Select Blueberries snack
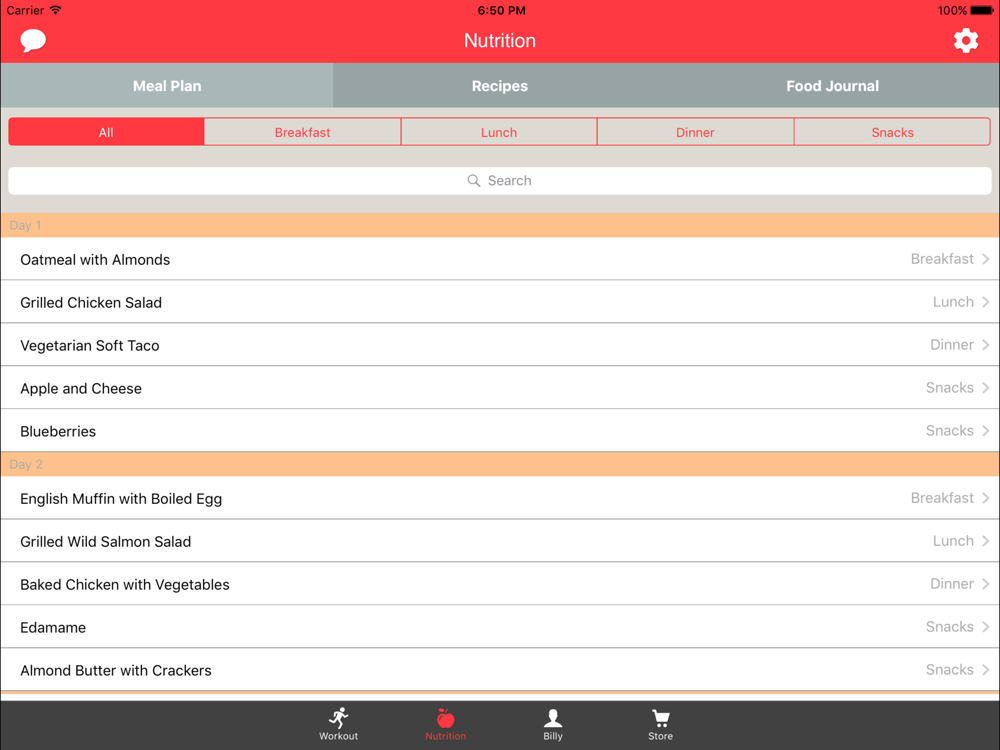Image resolution: width=1000 pixels, height=750 pixels. (499, 430)
